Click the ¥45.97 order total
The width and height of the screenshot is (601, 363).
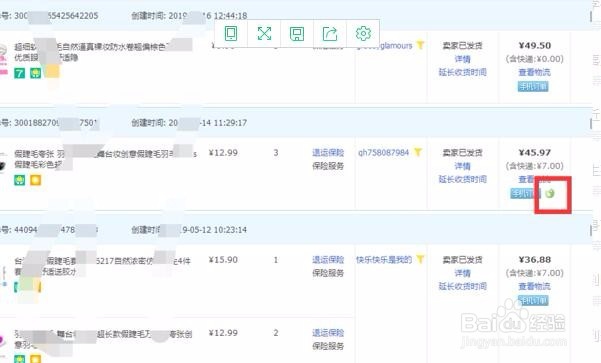click(x=535, y=153)
